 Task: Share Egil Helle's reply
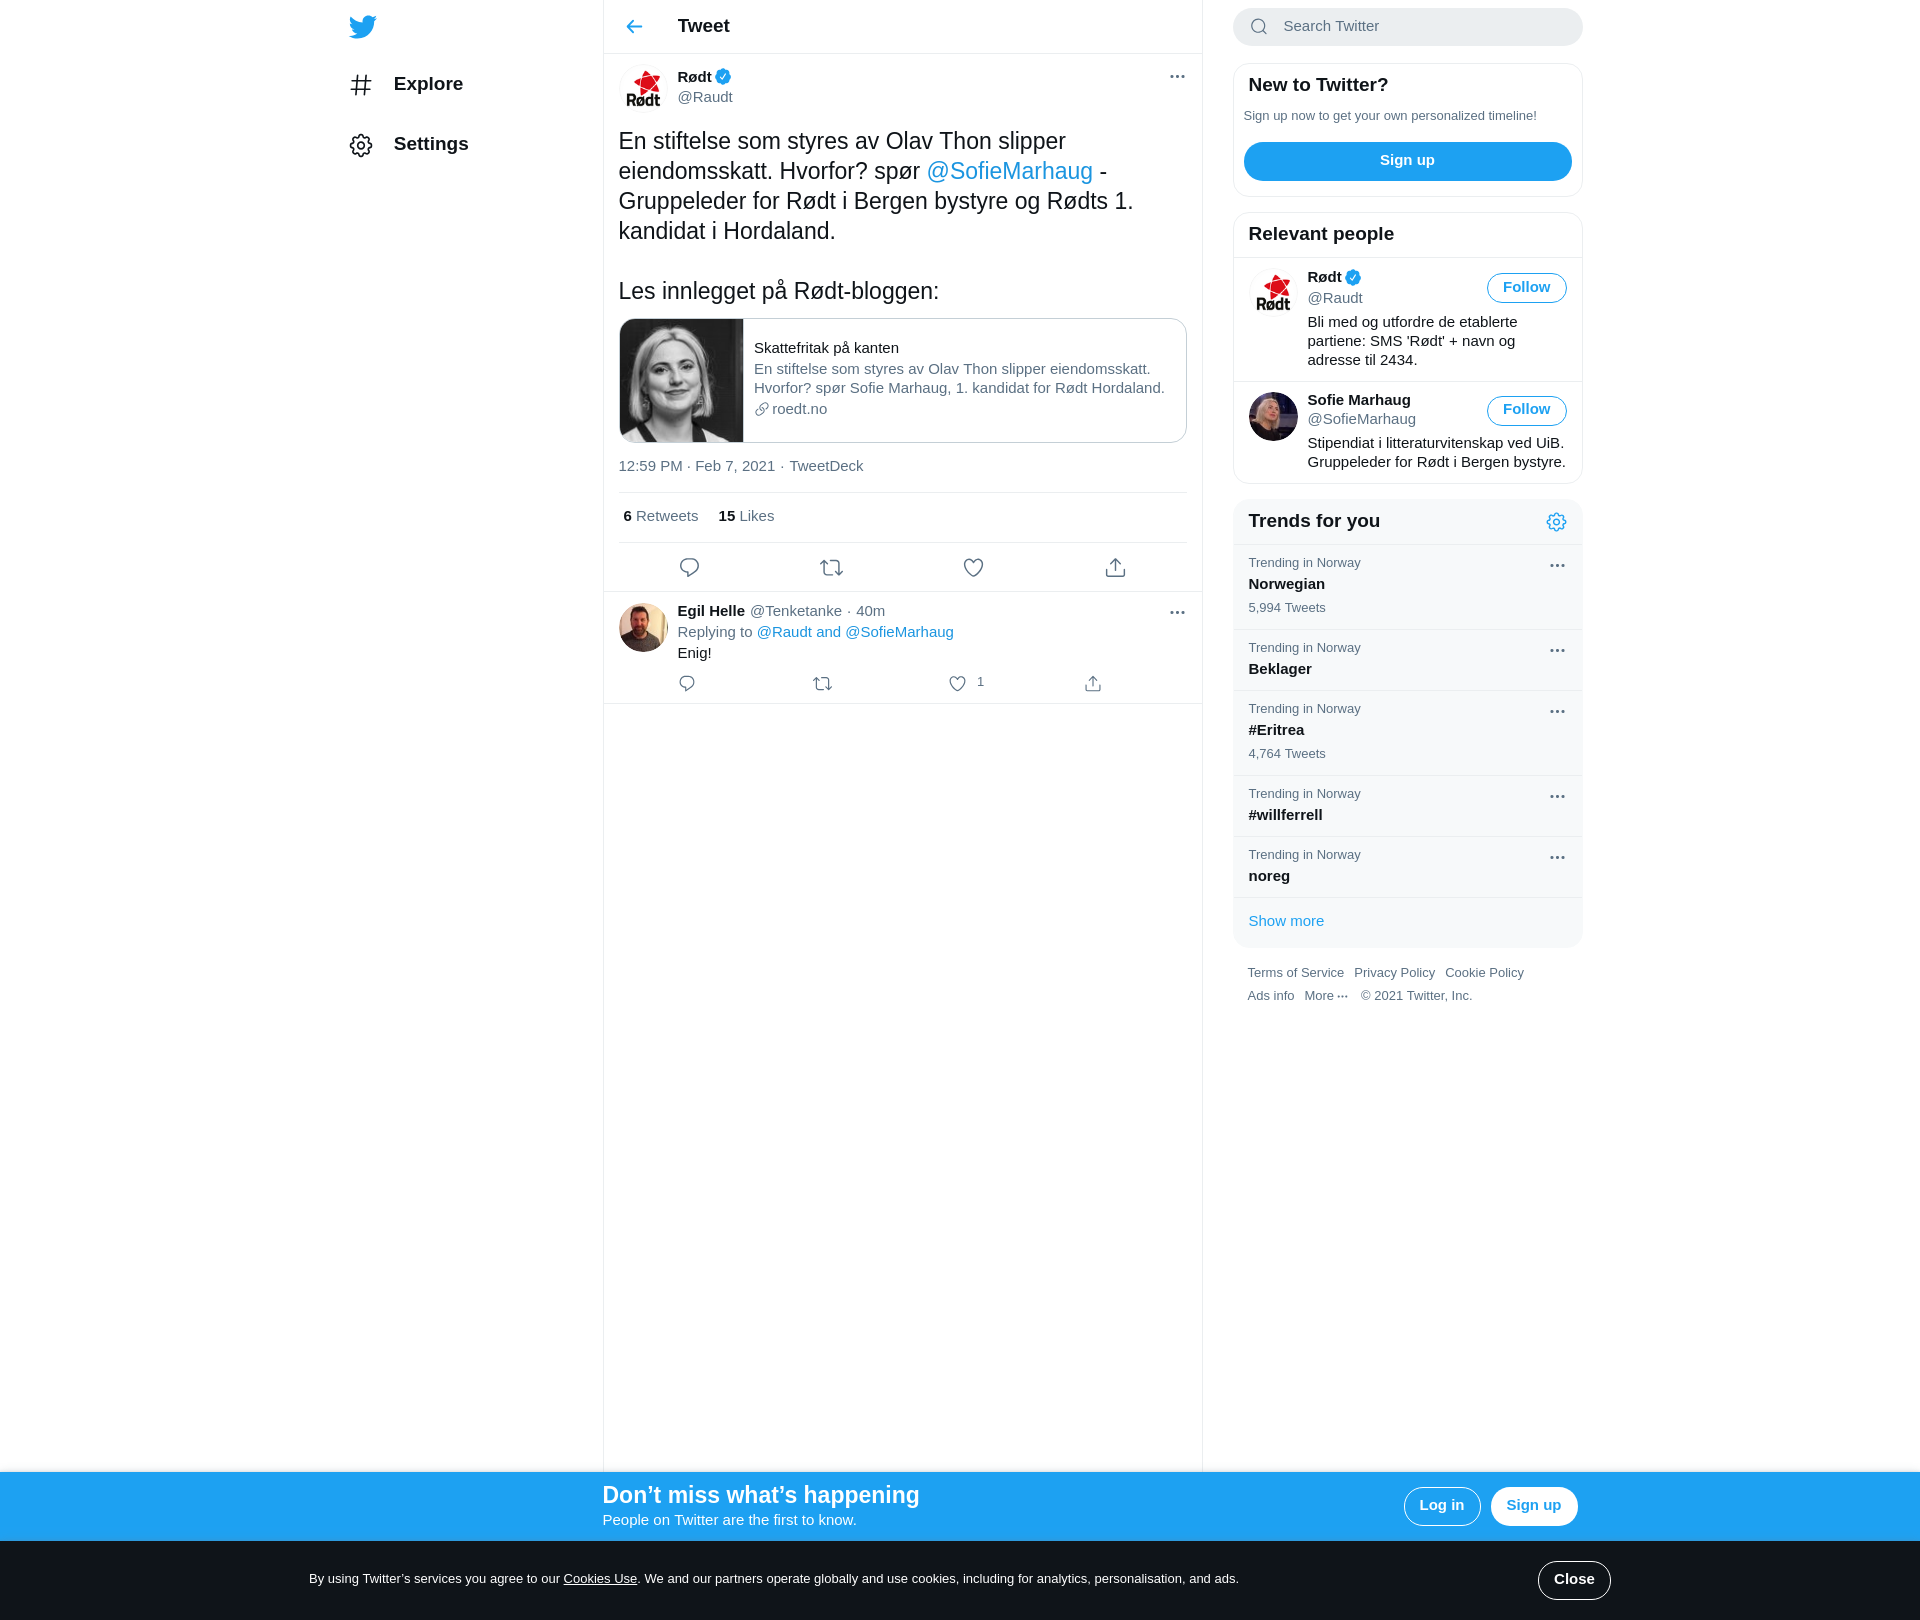(x=1093, y=684)
